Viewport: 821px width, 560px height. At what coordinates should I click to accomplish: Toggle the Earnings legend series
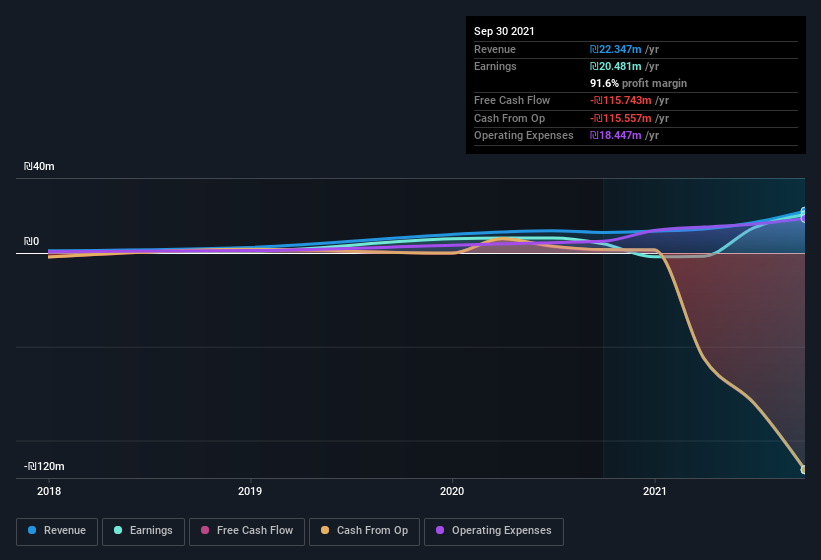pyautogui.click(x=143, y=531)
